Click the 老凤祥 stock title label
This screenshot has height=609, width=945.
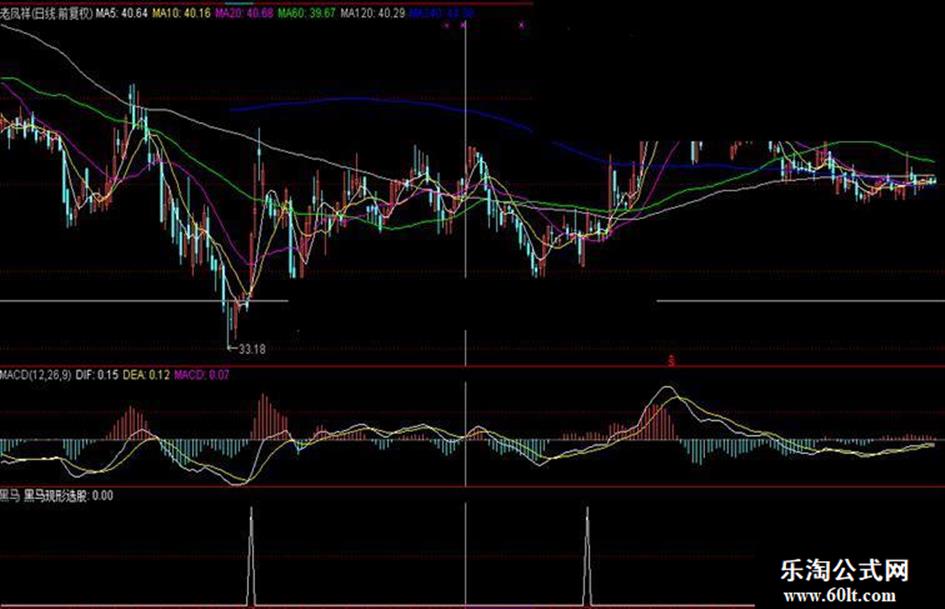pos(46,13)
